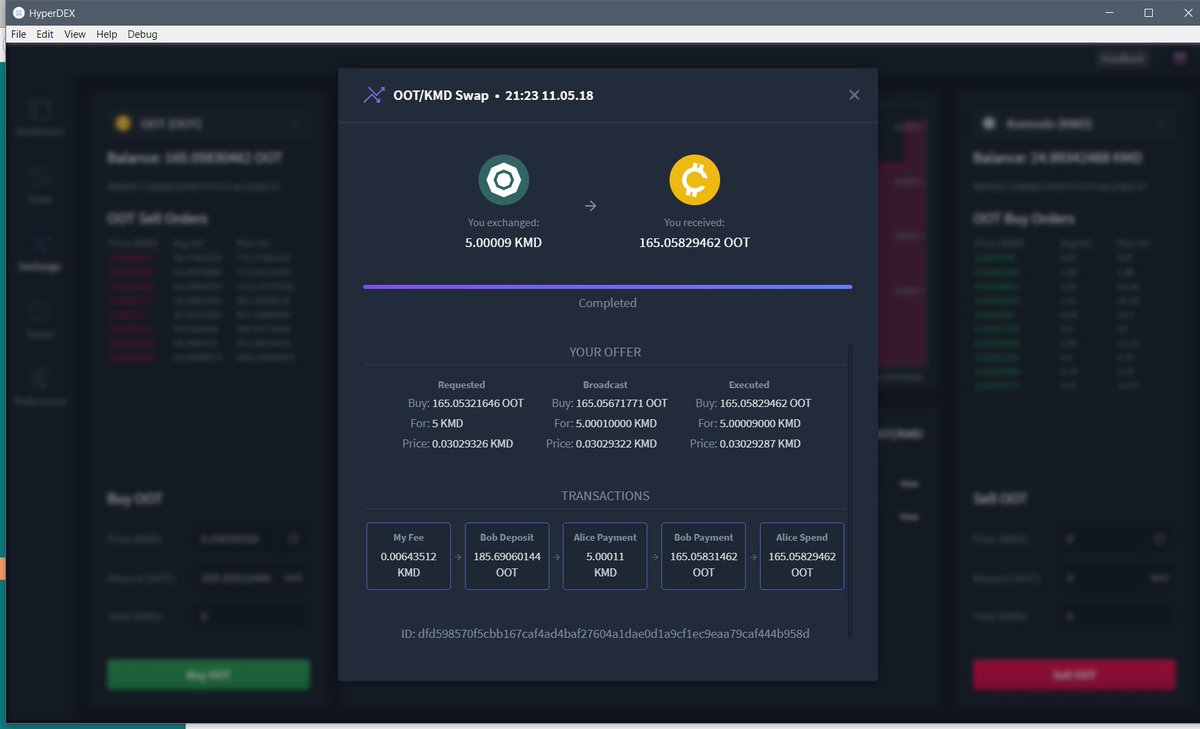The image size is (1200, 729).
Task: Click the 'YOUR OFFER' section heading
Action: [605, 352]
